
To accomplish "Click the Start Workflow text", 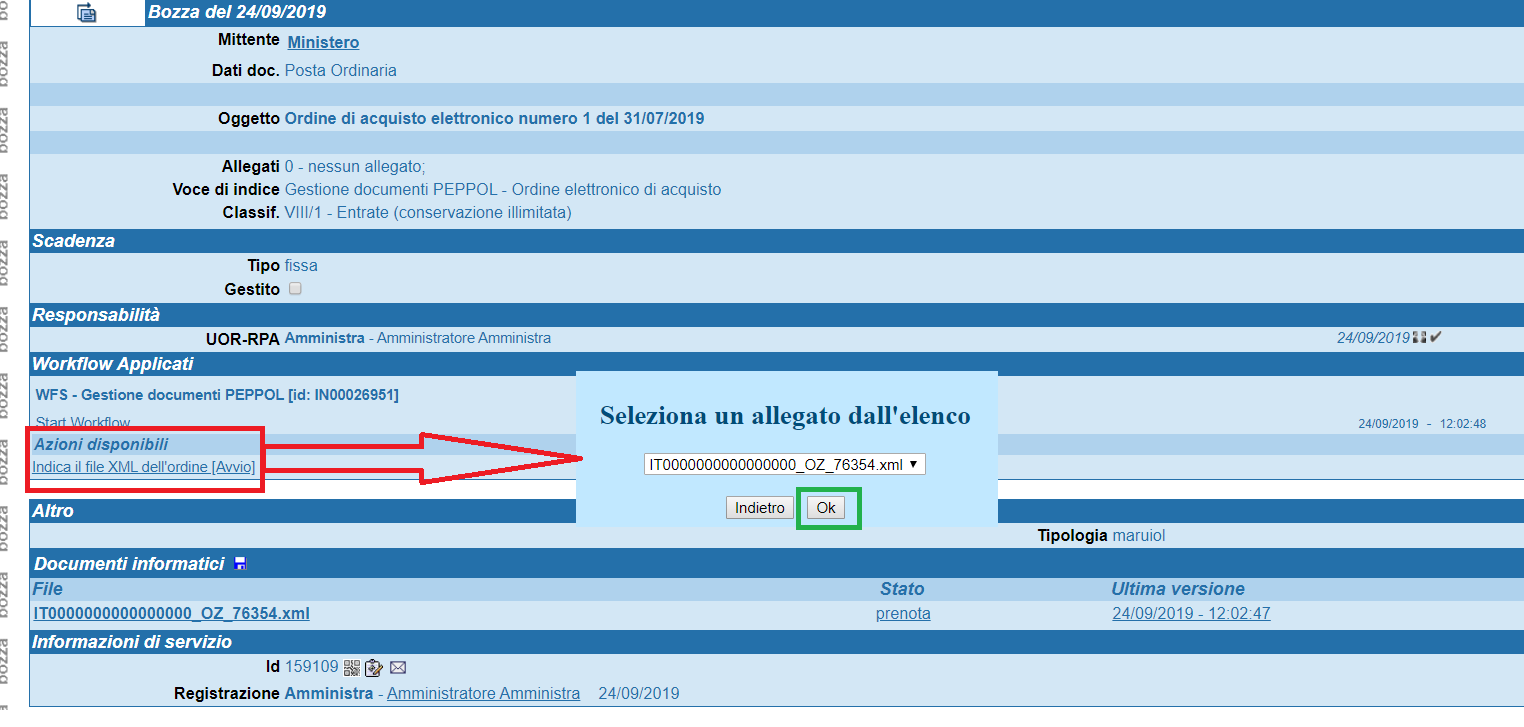I will tap(83, 423).
